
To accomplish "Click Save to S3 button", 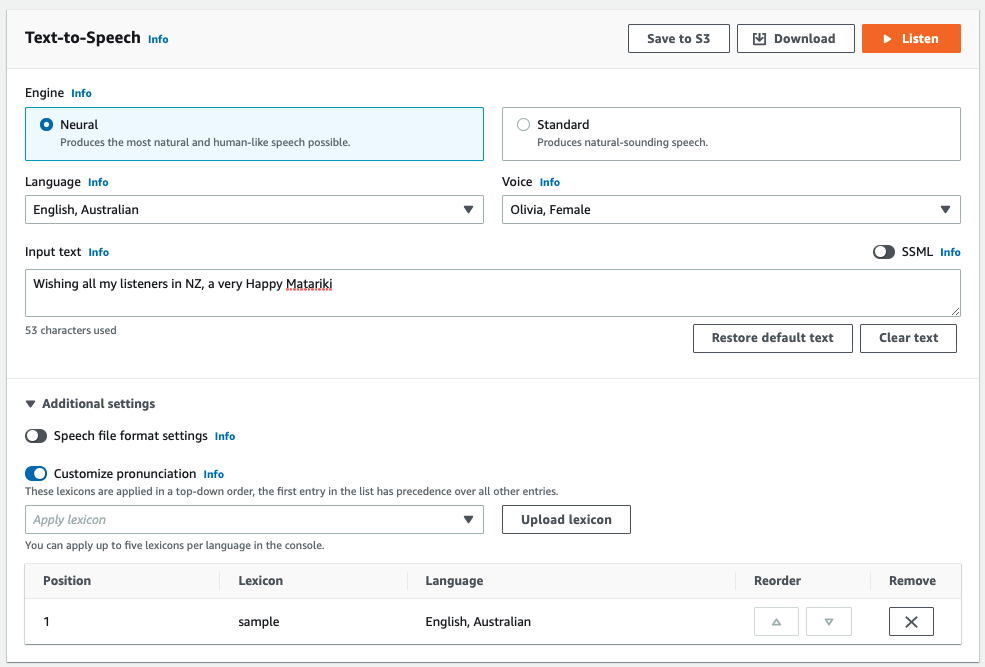I will pyautogui.click(x=678, y=39).
